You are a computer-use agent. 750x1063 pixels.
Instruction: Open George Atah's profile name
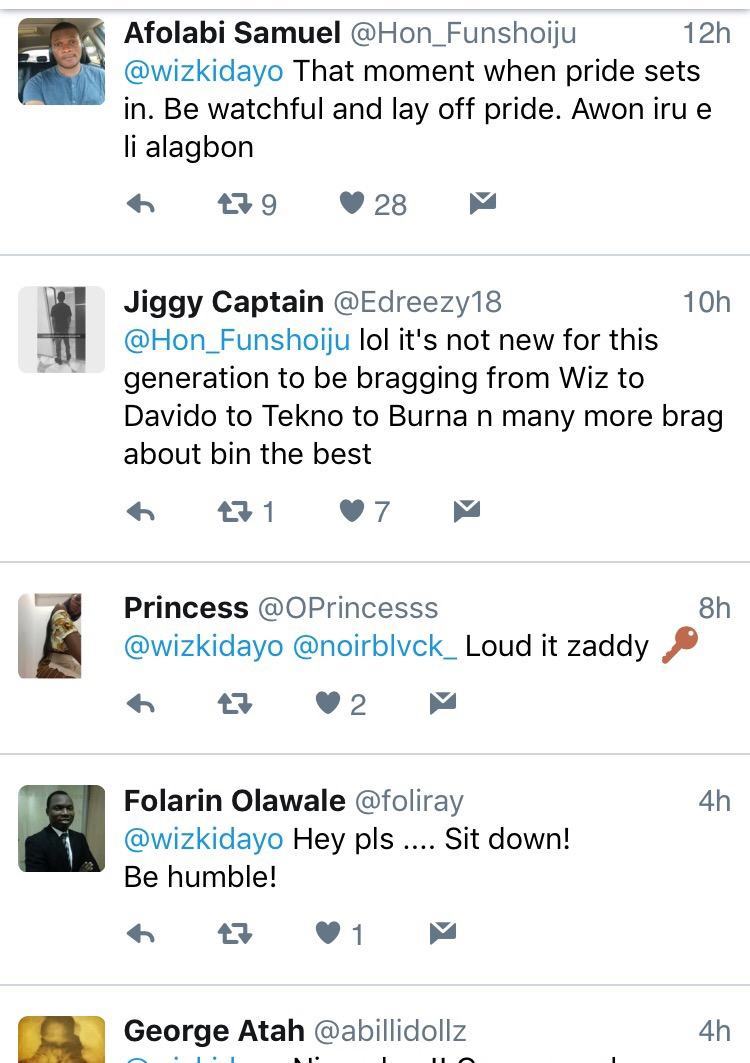214,1031
